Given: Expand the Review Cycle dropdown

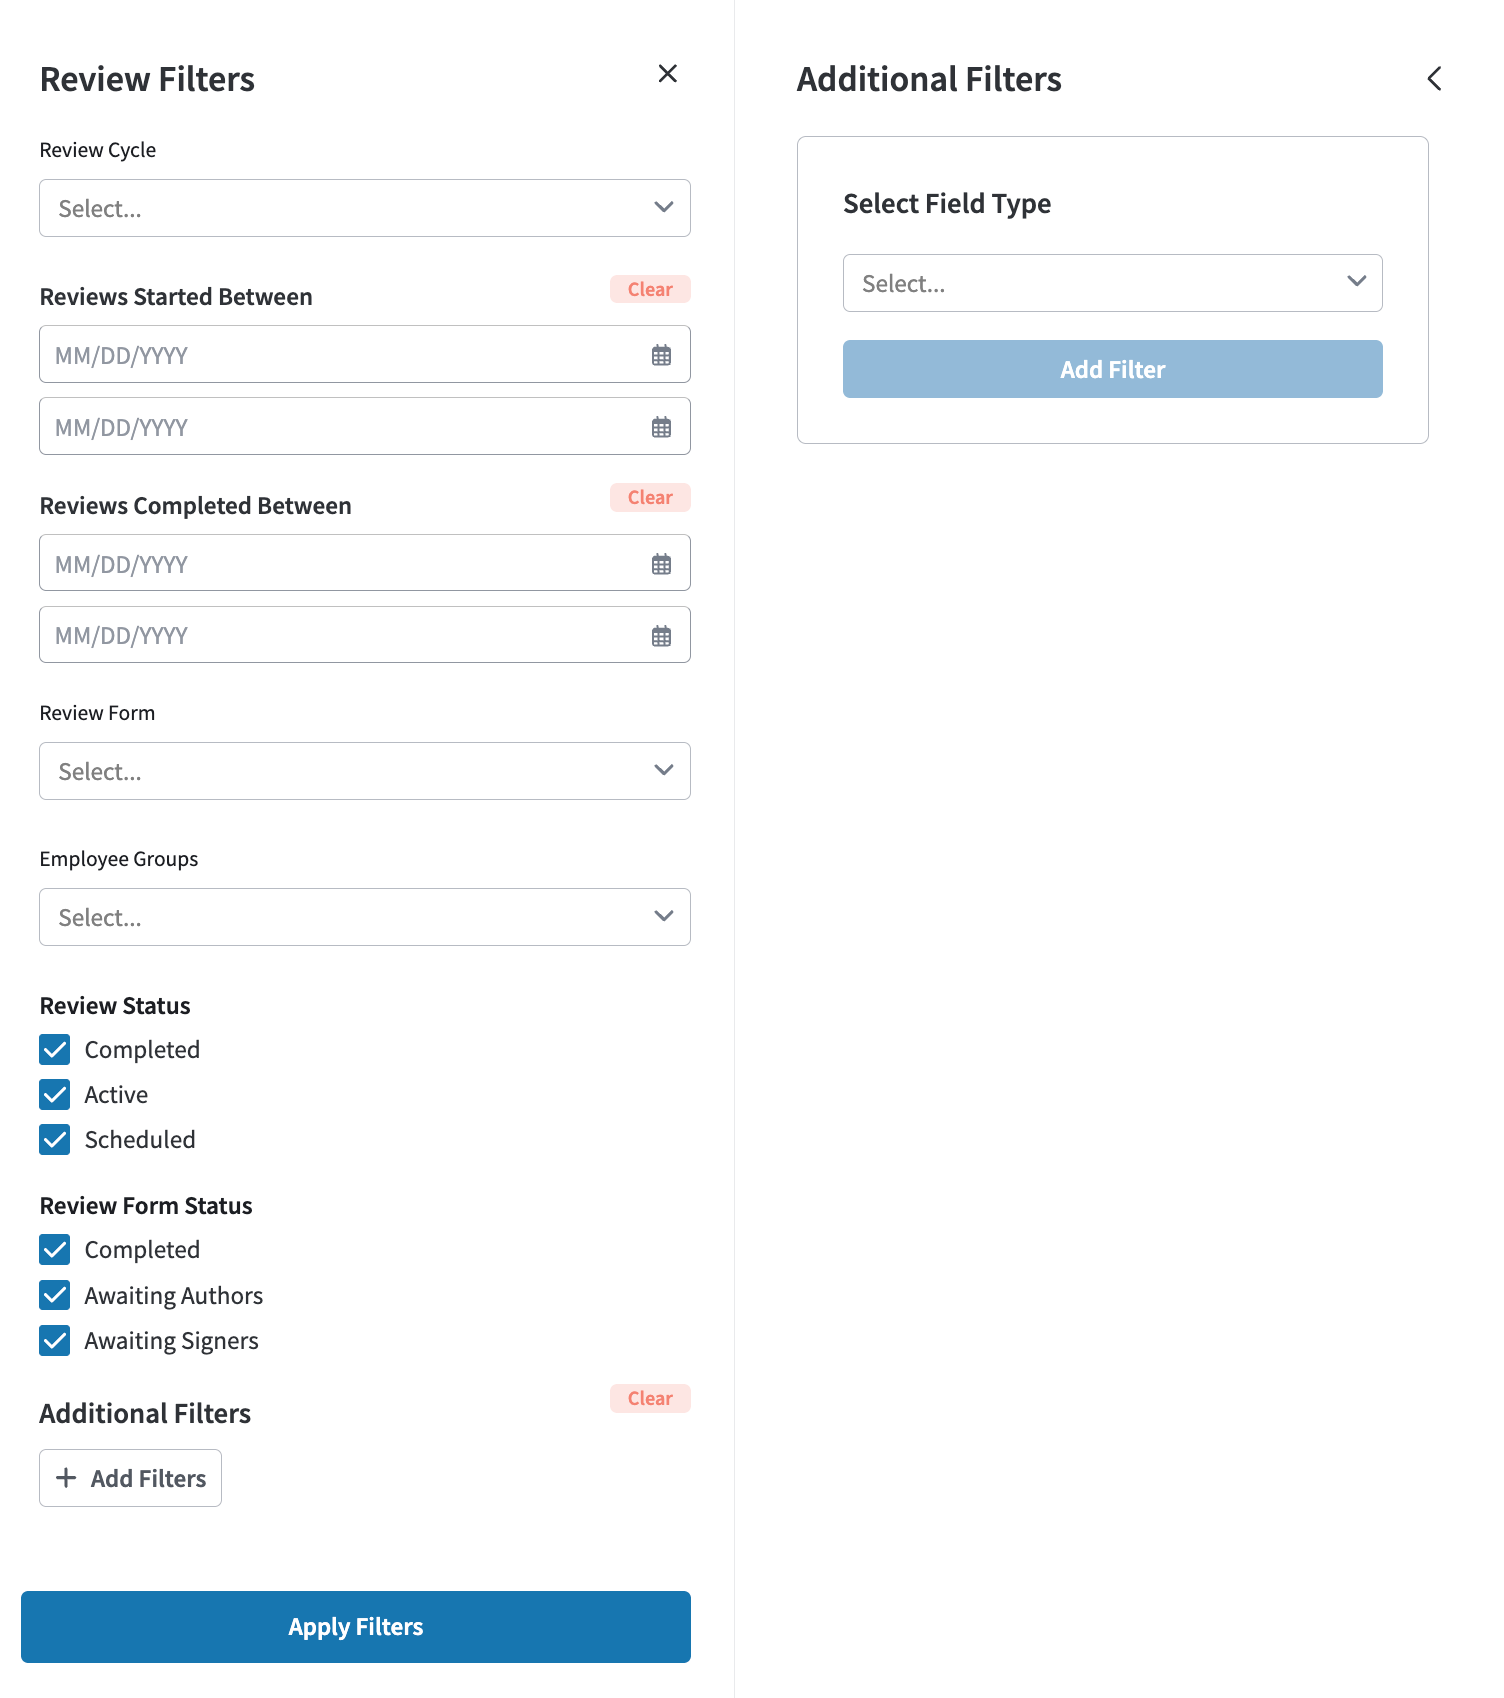Looking at the screenshot, I should [365, 208].
